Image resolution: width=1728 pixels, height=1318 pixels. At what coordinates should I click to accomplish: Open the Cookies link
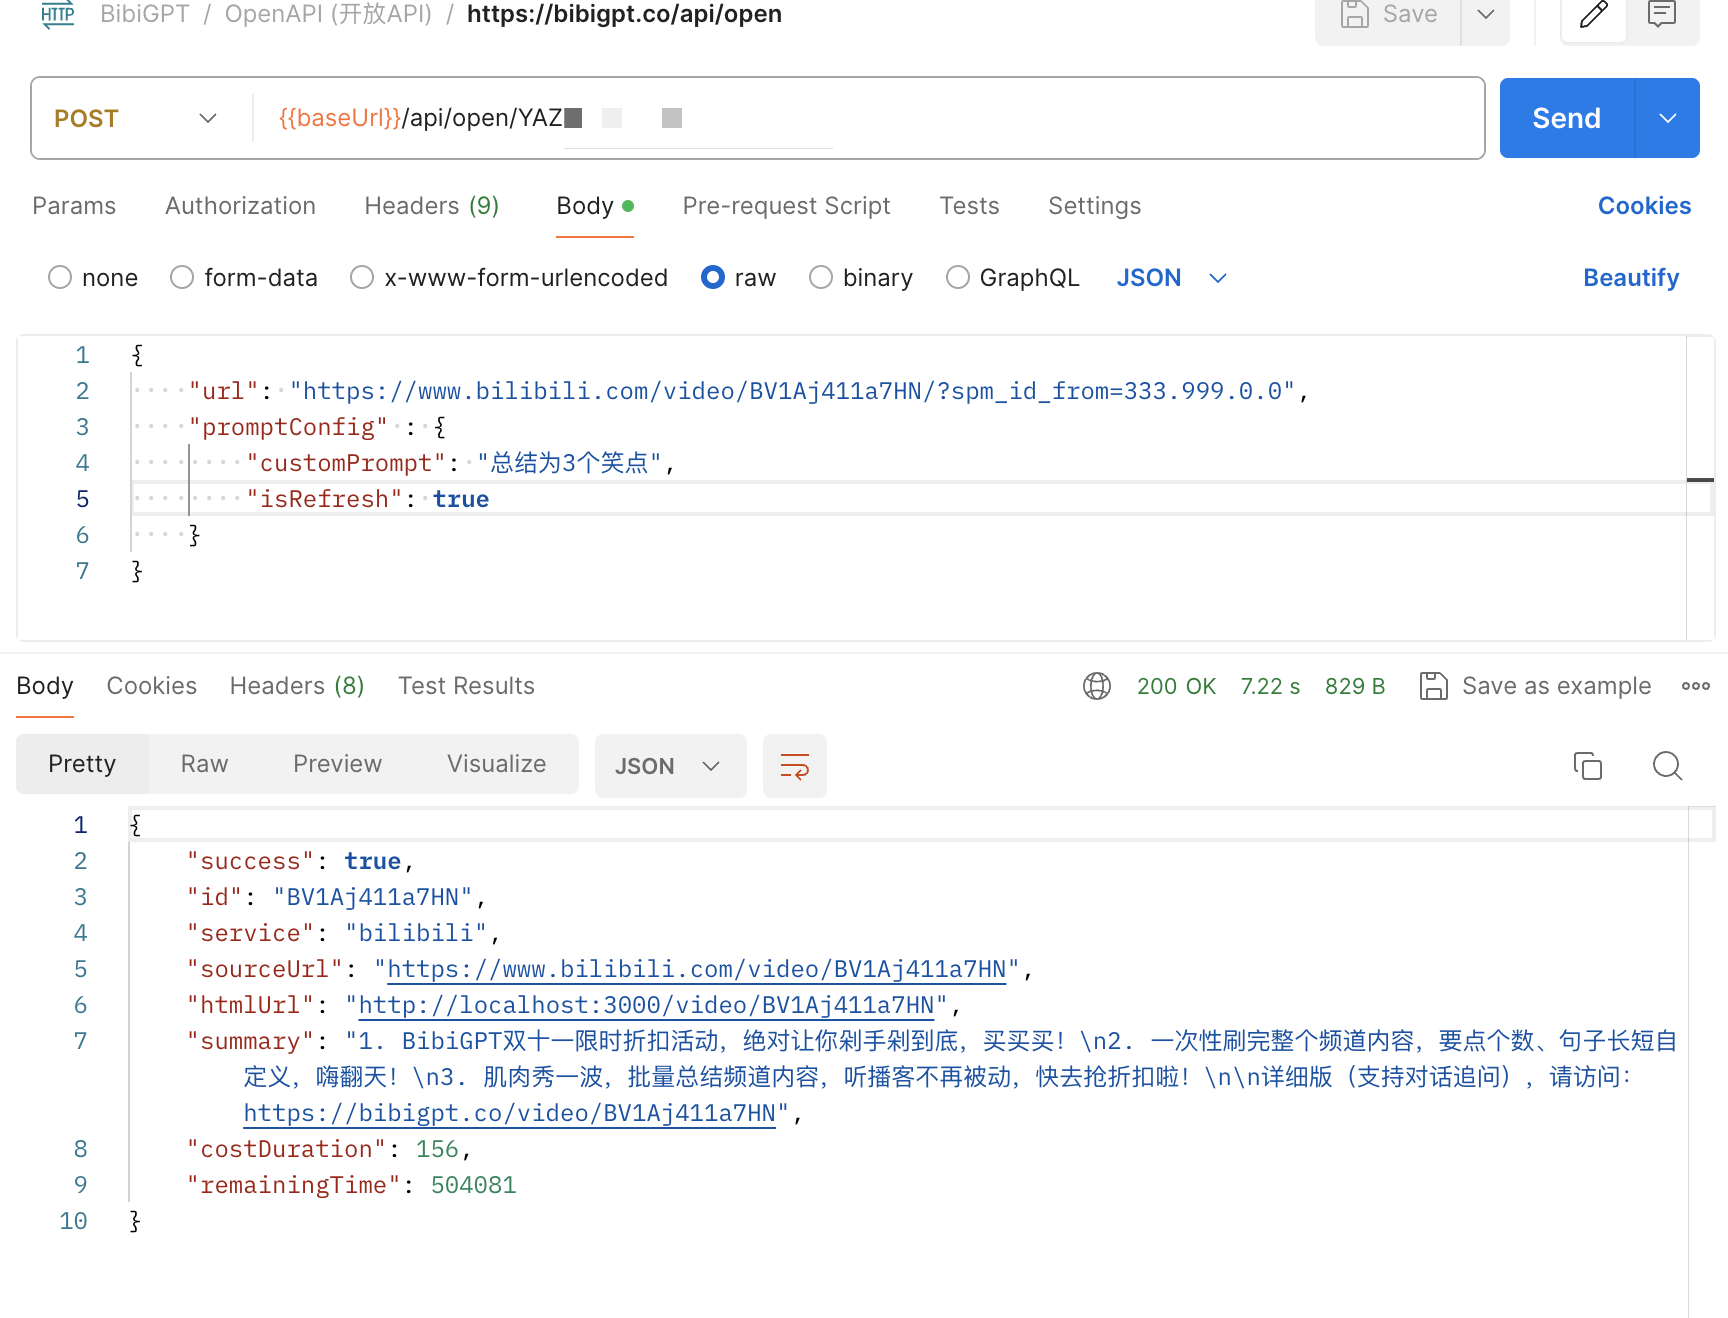pos(1644,206)
